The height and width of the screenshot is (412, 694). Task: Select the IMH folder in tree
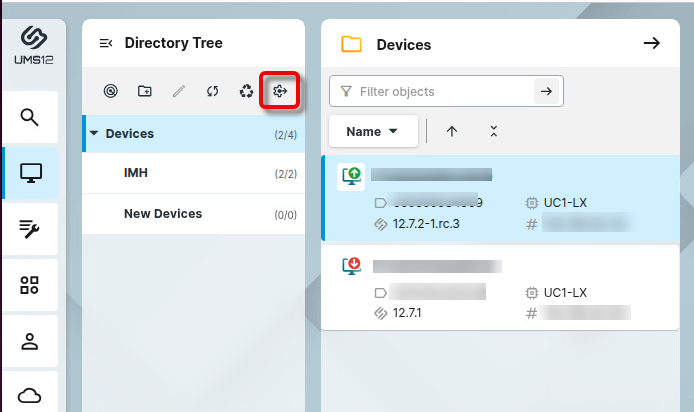pyautogui.click(x=136, y=173)
